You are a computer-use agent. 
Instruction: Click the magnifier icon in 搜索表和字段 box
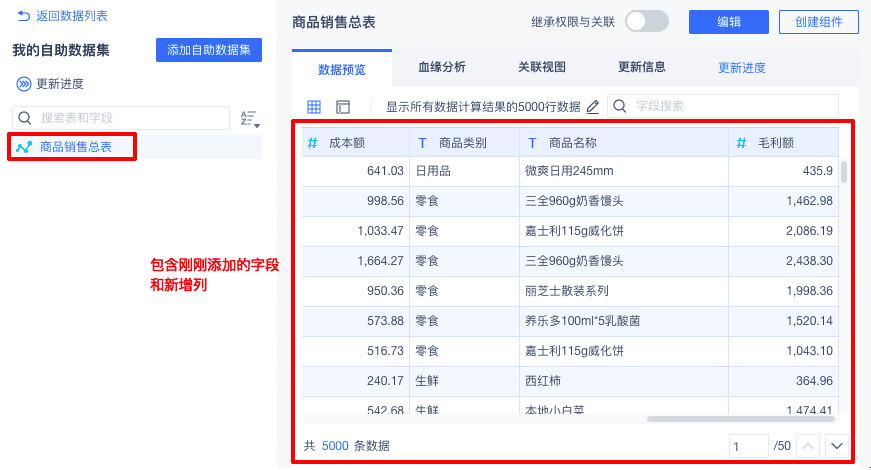pos(25,118)
